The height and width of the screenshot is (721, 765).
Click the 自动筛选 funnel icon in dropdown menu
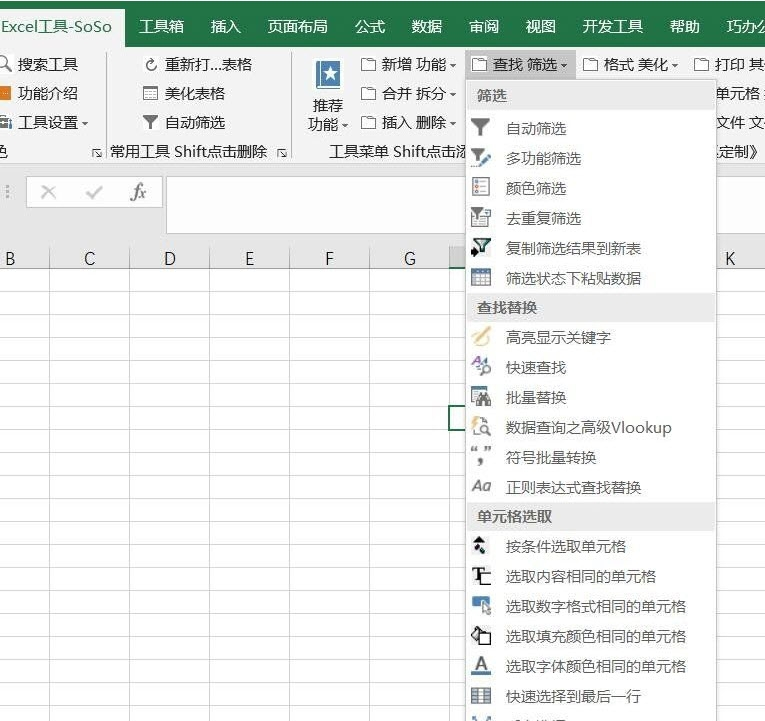(x=481, y=128)
